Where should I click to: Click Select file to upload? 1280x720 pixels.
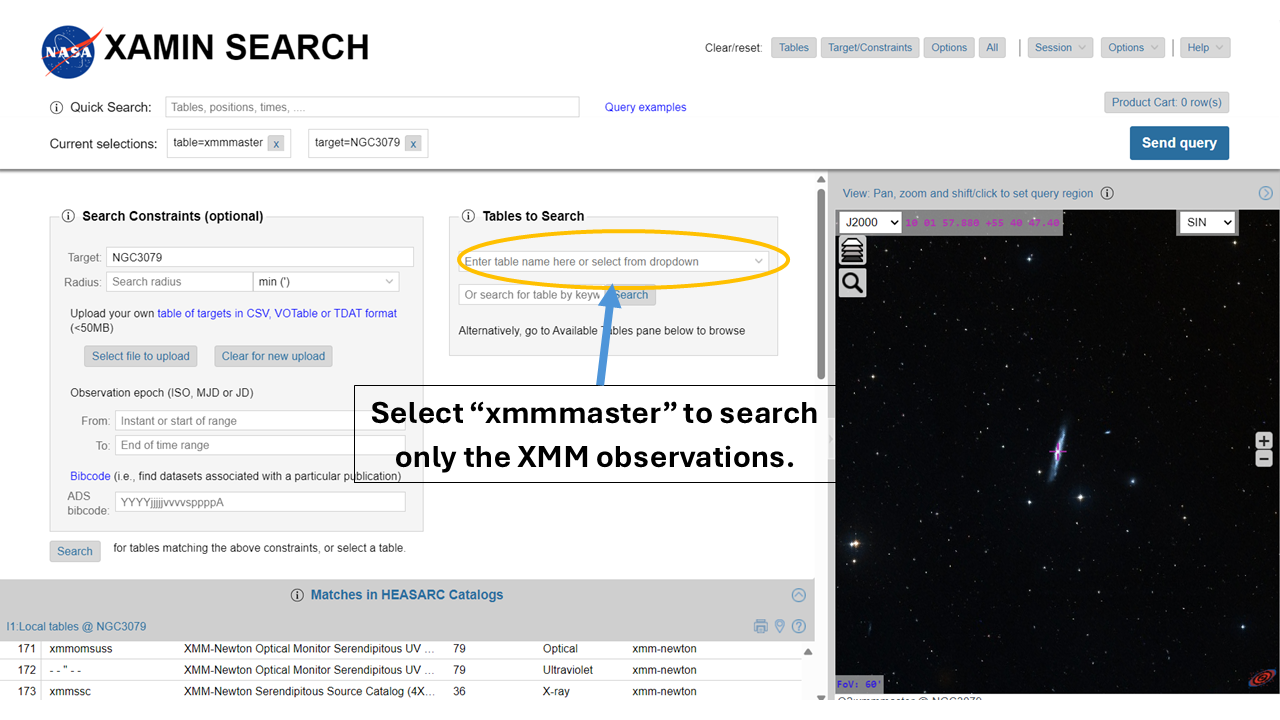click(x=141, y=356)
